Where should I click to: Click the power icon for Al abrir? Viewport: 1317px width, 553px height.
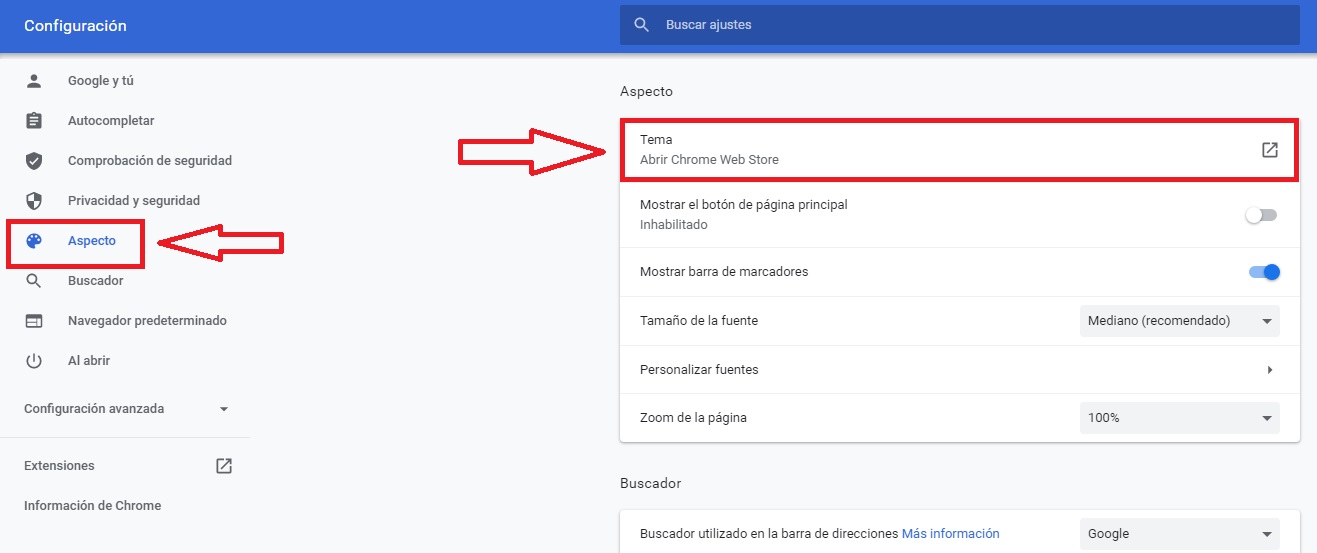click(34, 361)
